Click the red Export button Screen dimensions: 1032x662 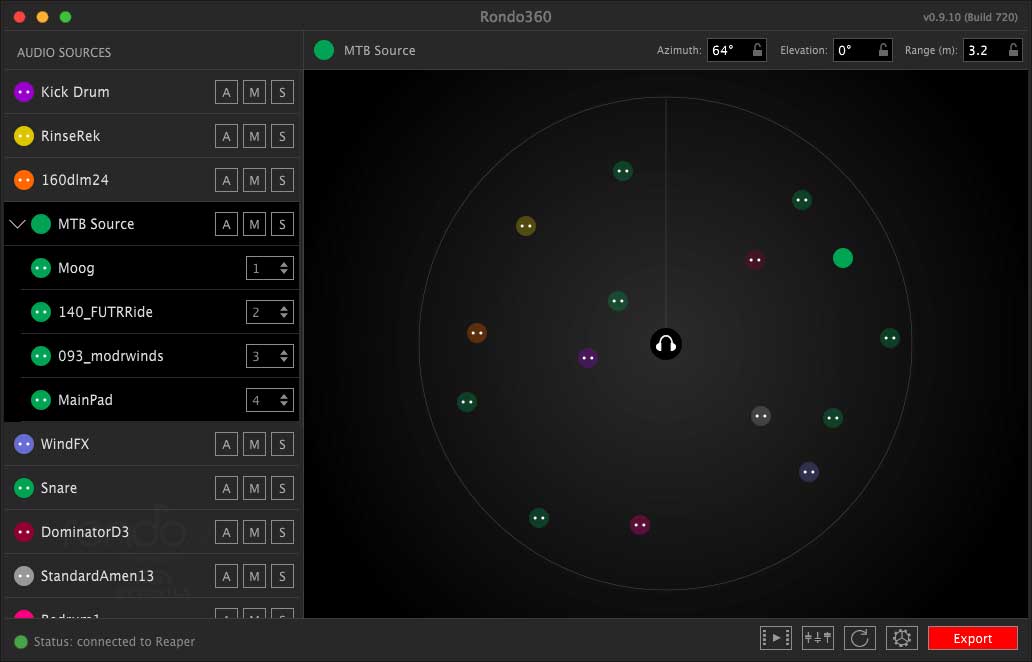(x=972, y=638)
